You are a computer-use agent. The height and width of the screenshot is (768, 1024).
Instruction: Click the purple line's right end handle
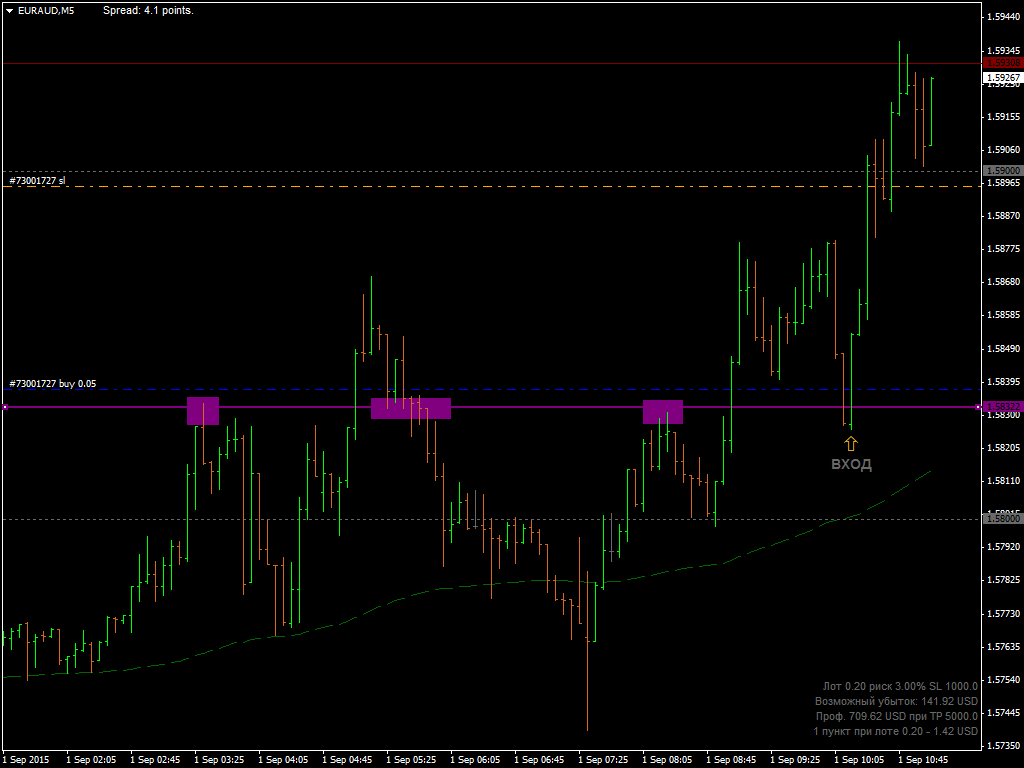point(978,407)
